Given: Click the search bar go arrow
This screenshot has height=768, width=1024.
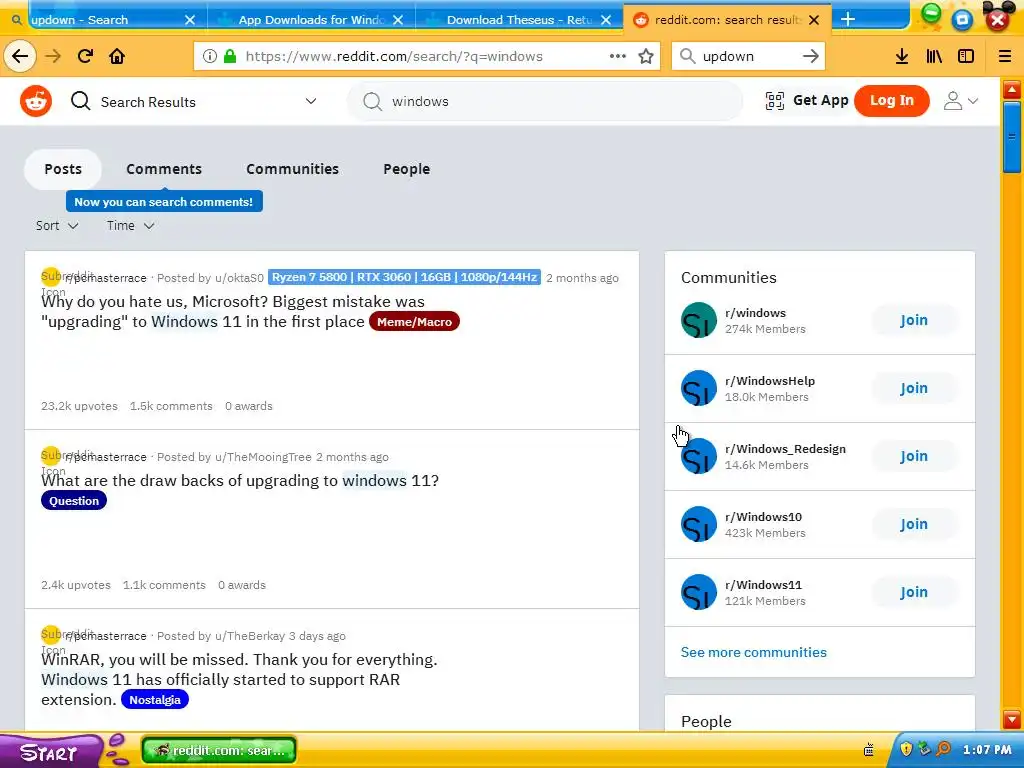Looking at the screenshot, I should coord(810,56).
